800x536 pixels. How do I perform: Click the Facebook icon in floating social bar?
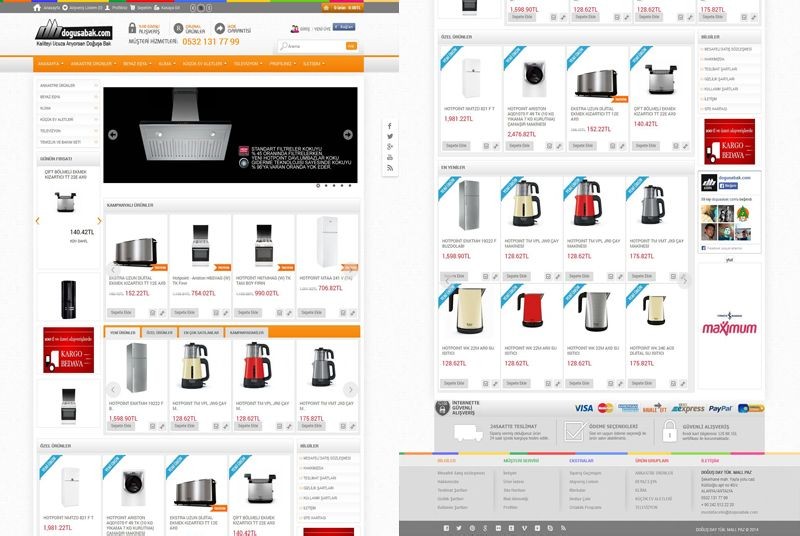[x=390, y=126]
